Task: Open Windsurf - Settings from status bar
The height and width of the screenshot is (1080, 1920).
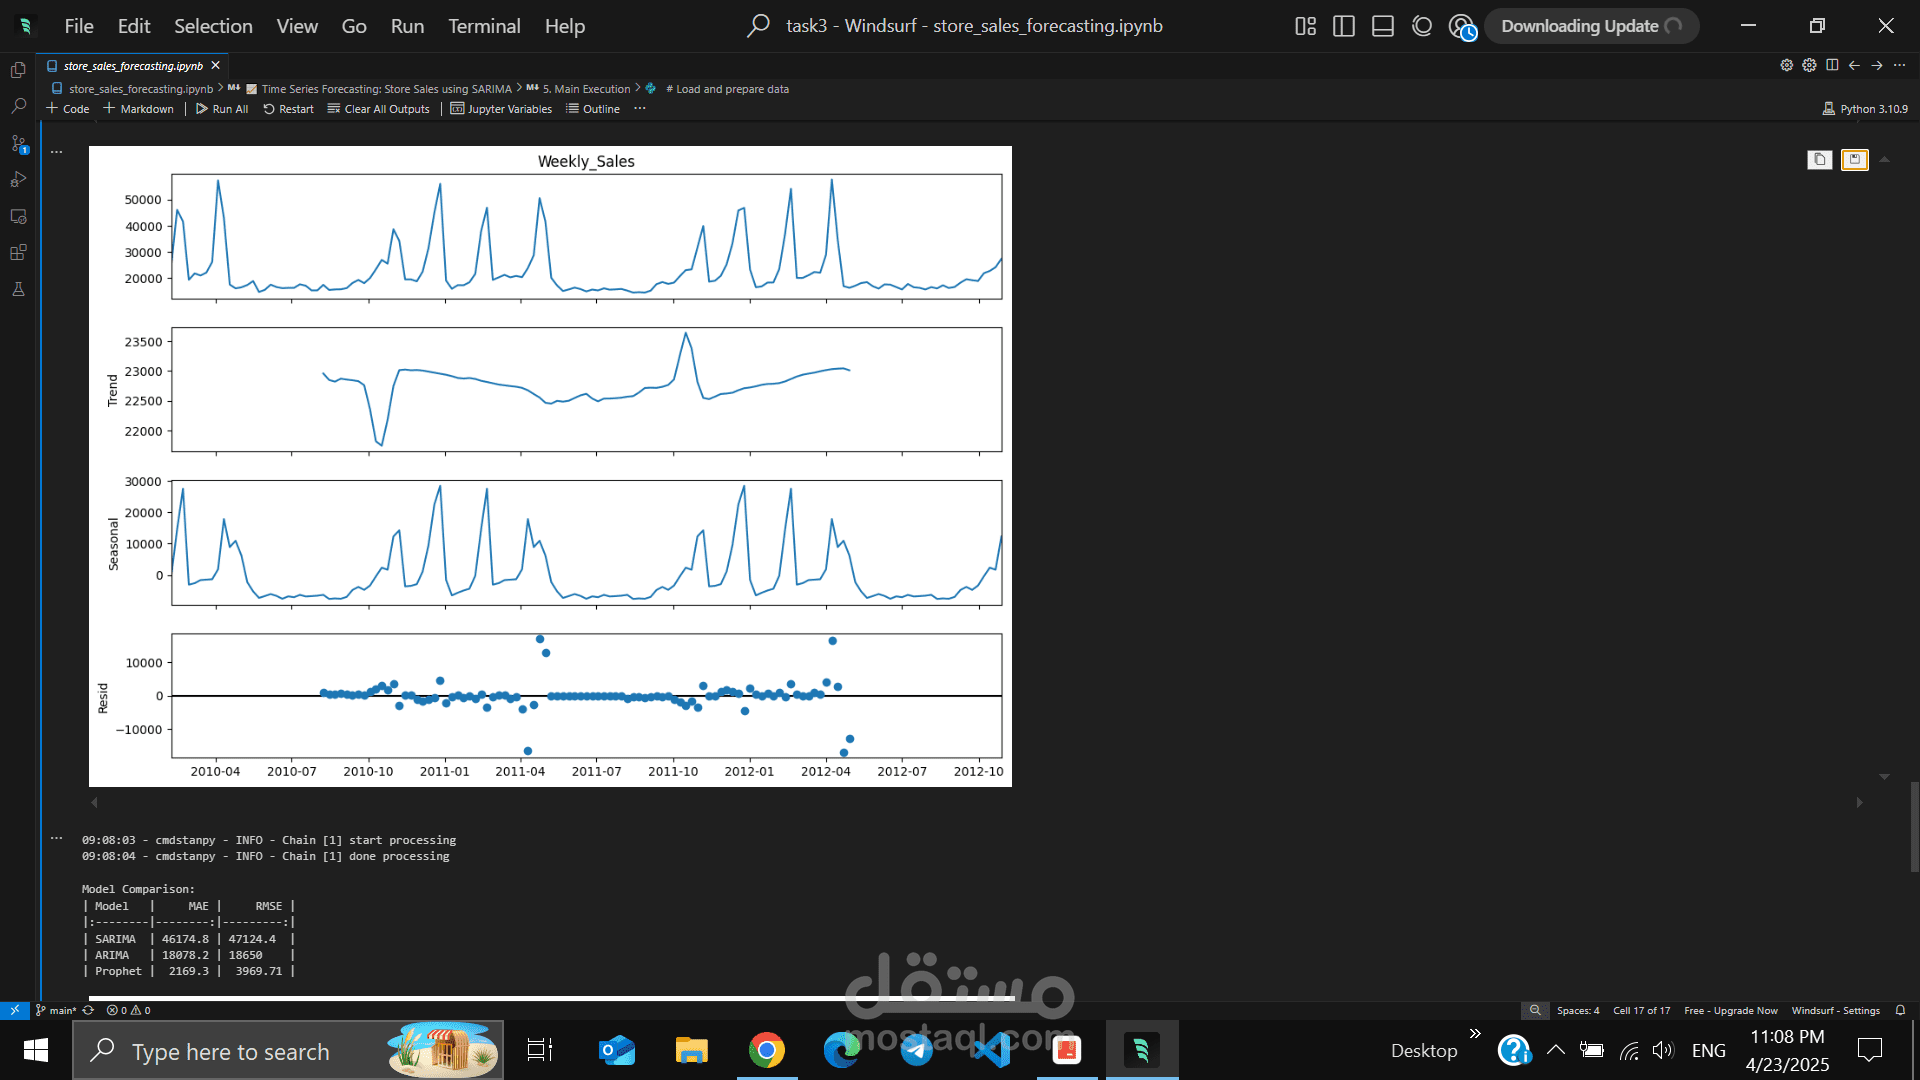Action: (1835, 1011)
